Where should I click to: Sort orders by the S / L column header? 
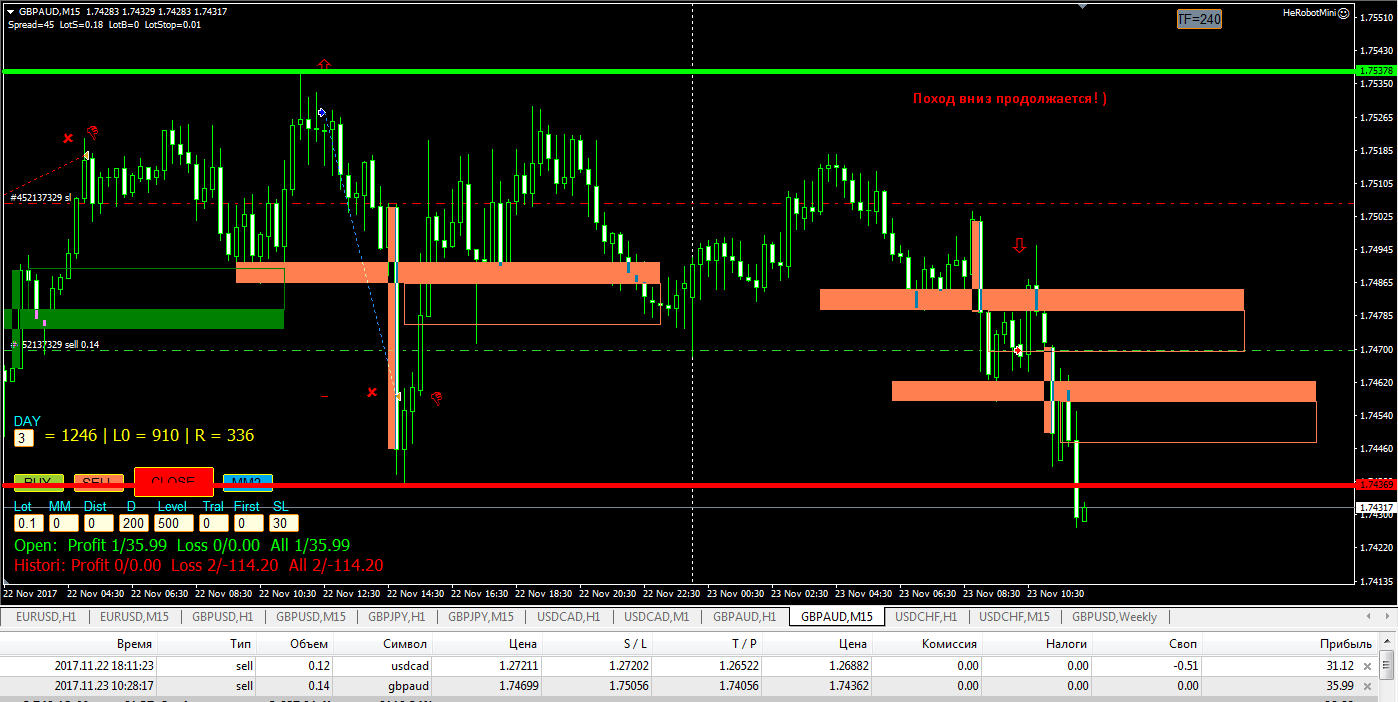tap(597, 643)
